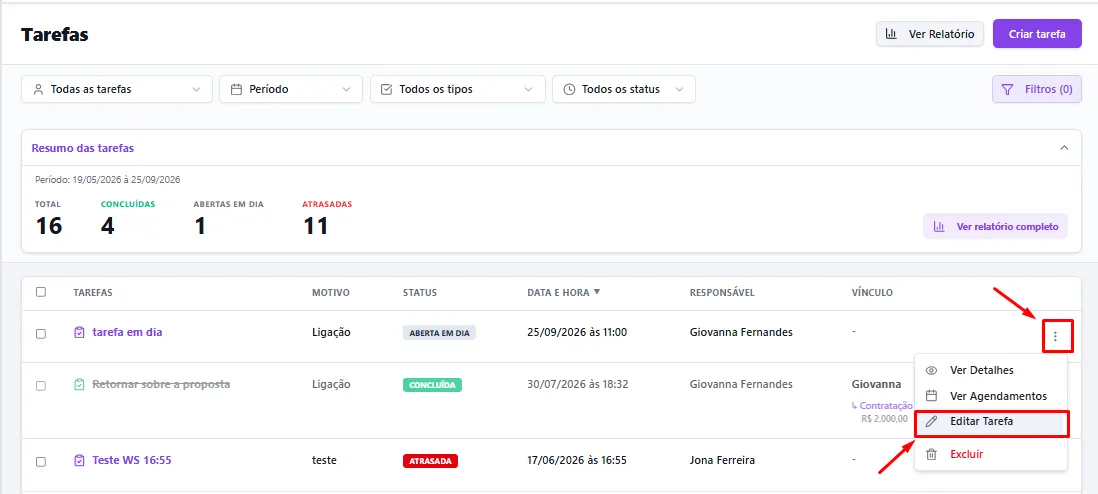Click the ATRASADA status badge

[x=430, y=462]
